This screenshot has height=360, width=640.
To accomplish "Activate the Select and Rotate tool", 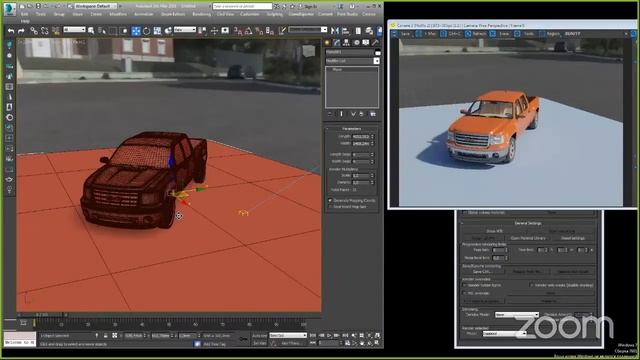I will point(147,31).
